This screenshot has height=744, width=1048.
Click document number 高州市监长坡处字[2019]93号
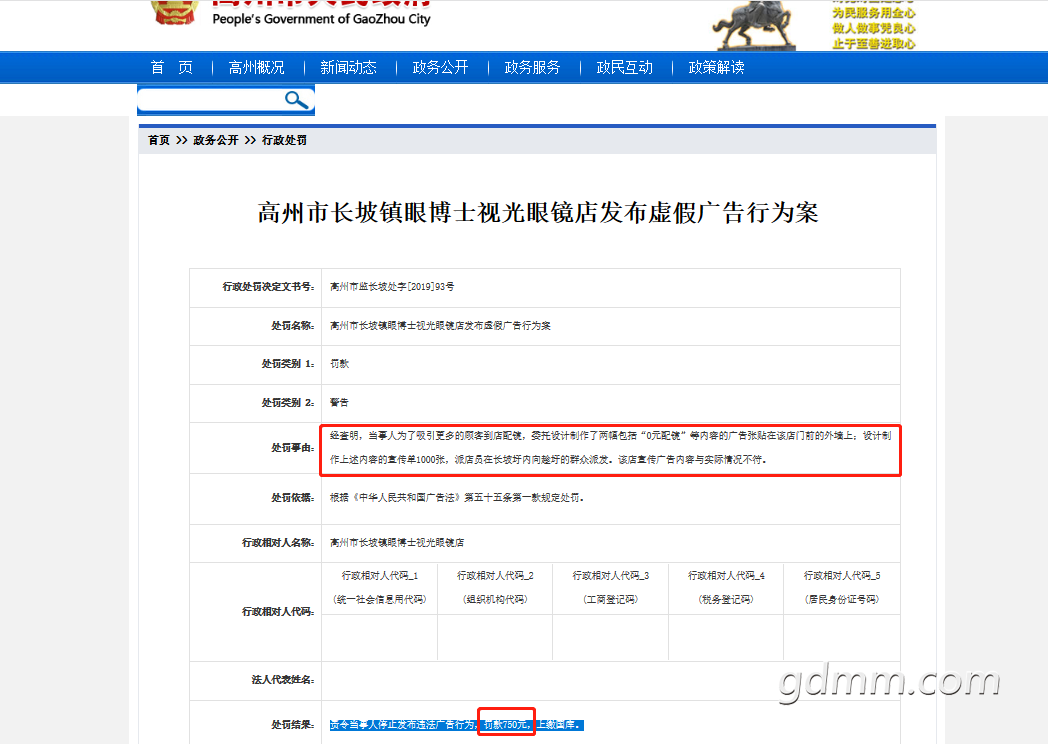point(392,287)
